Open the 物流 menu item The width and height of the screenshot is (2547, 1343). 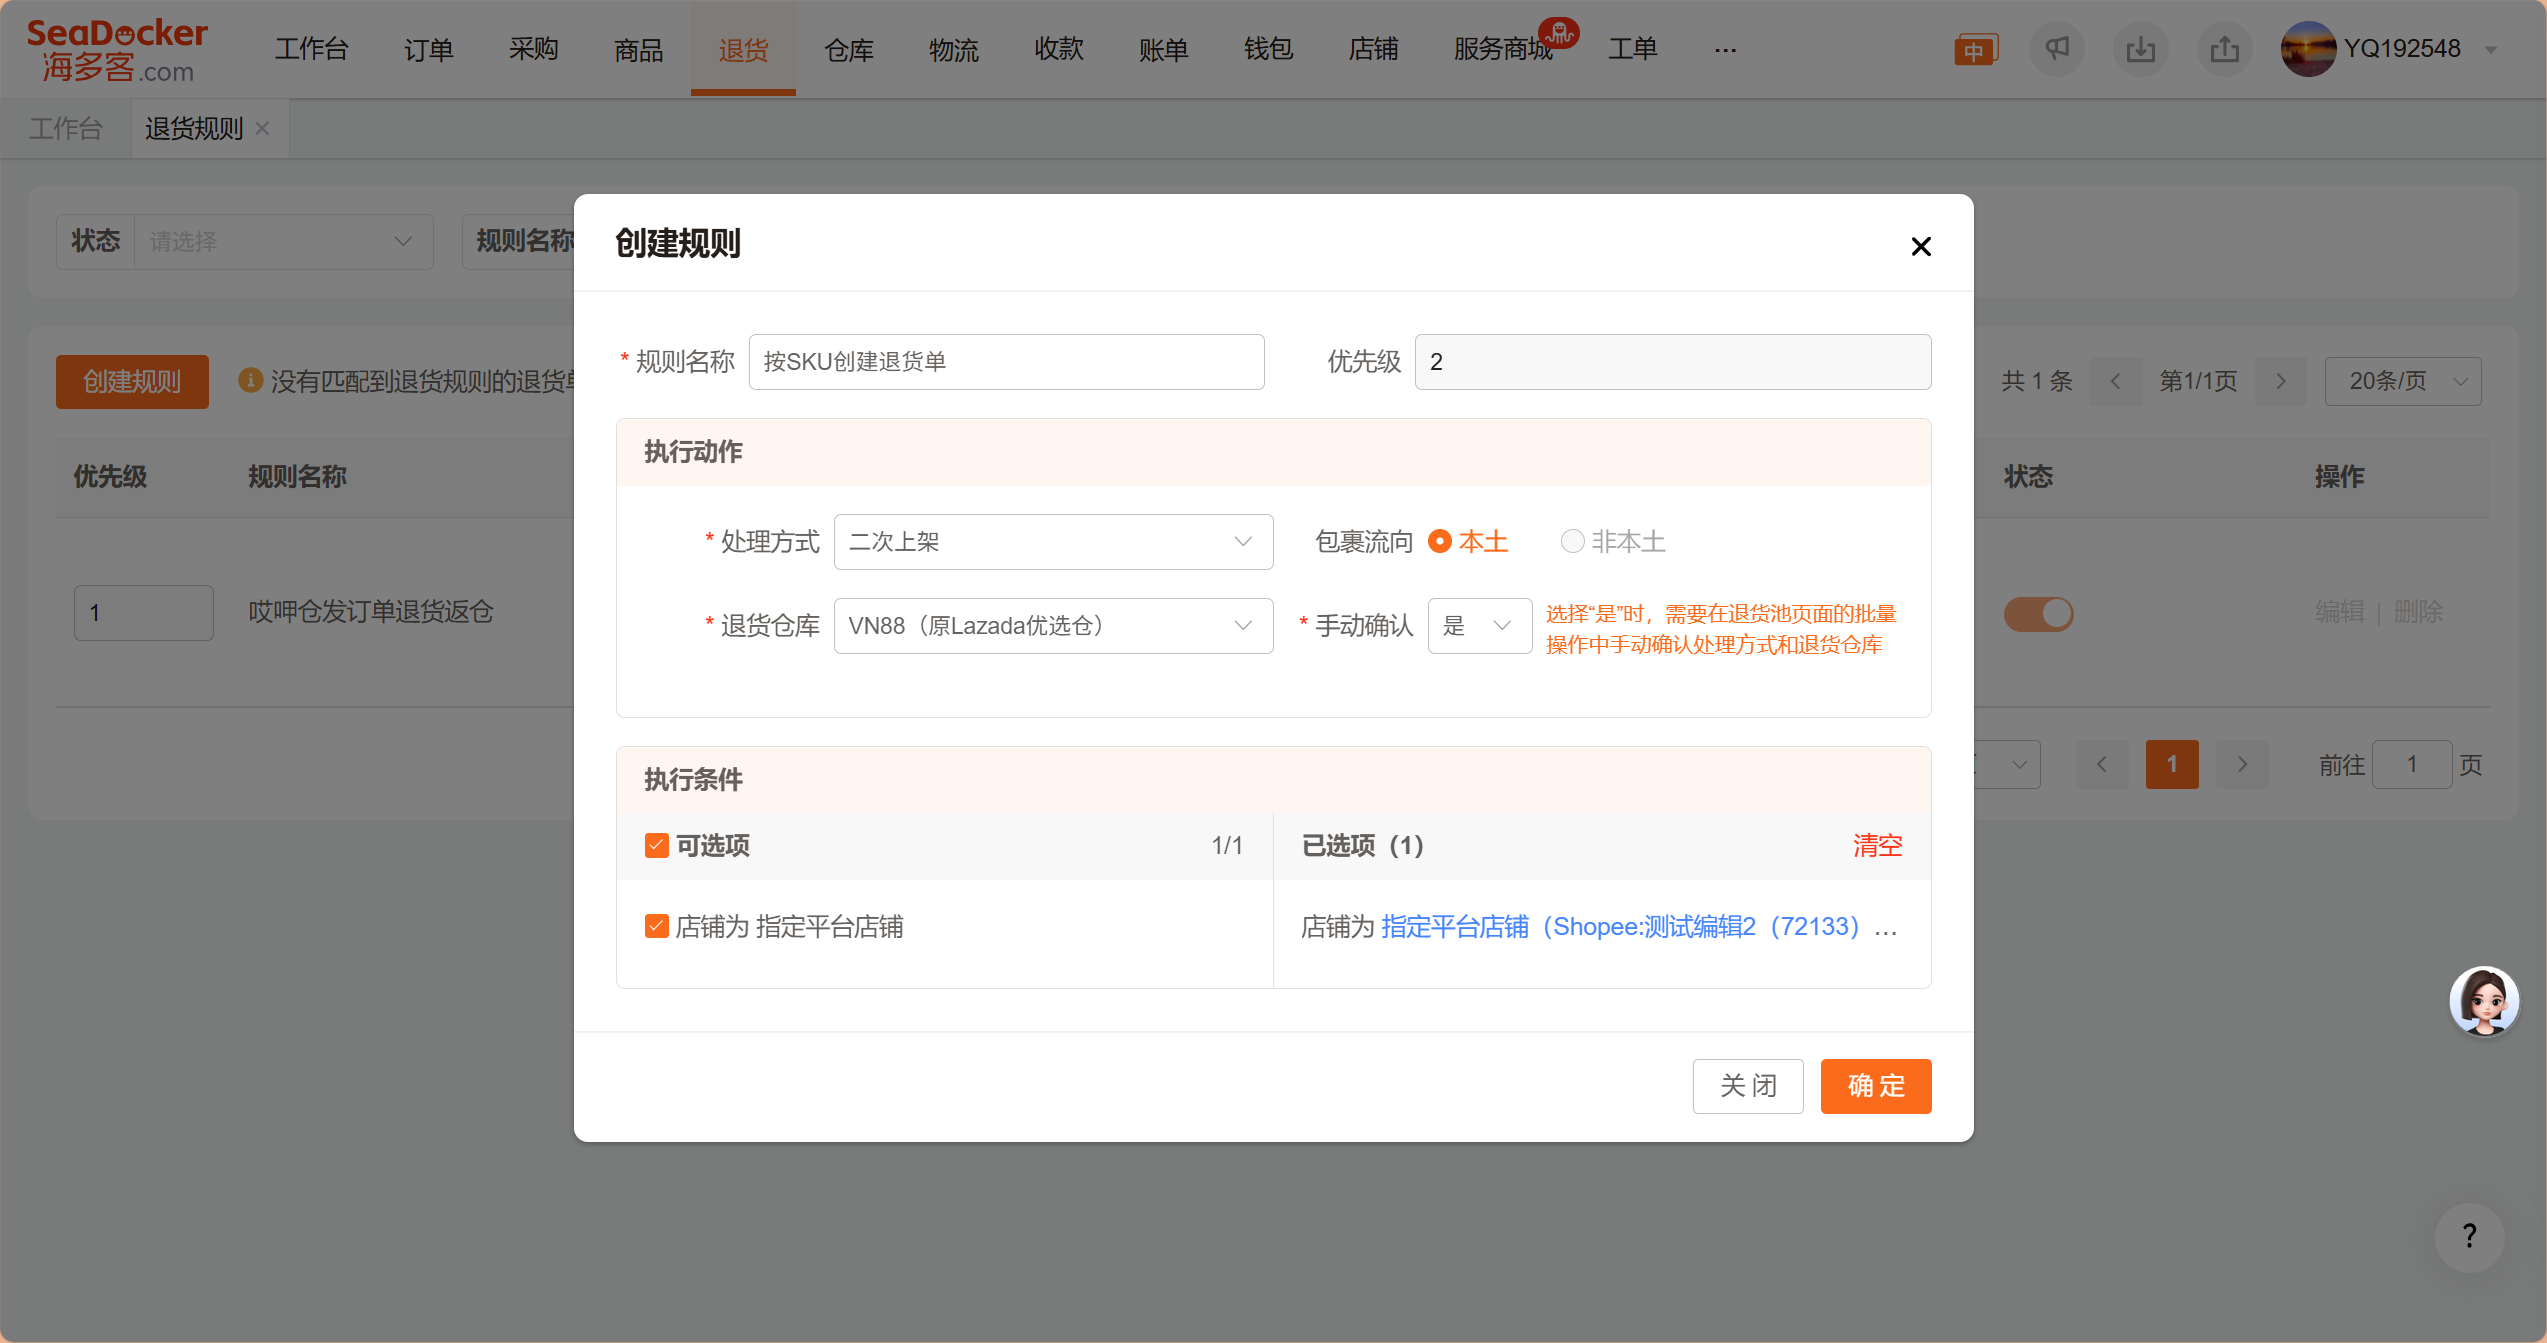(x=953, y=49)
